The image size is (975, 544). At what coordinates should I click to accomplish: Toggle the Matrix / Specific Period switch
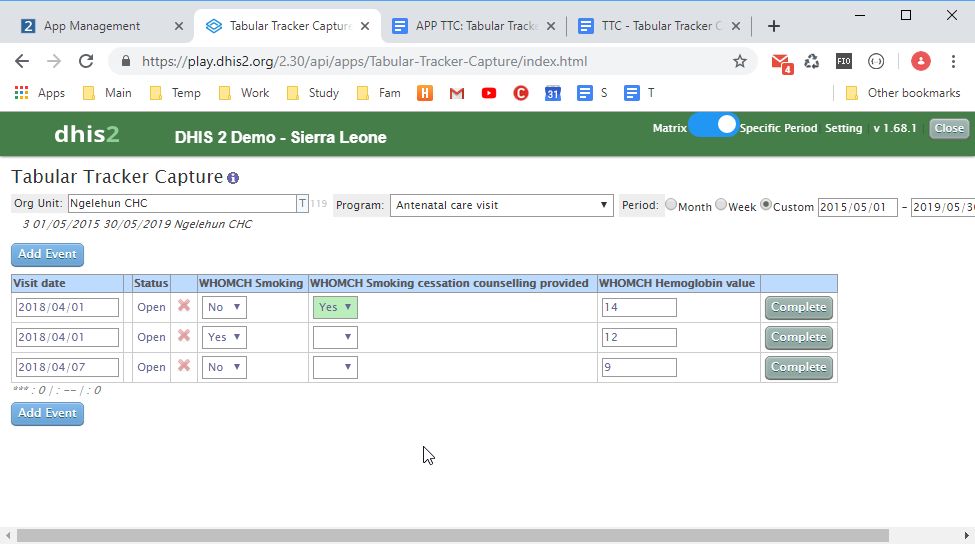[713, 126]
